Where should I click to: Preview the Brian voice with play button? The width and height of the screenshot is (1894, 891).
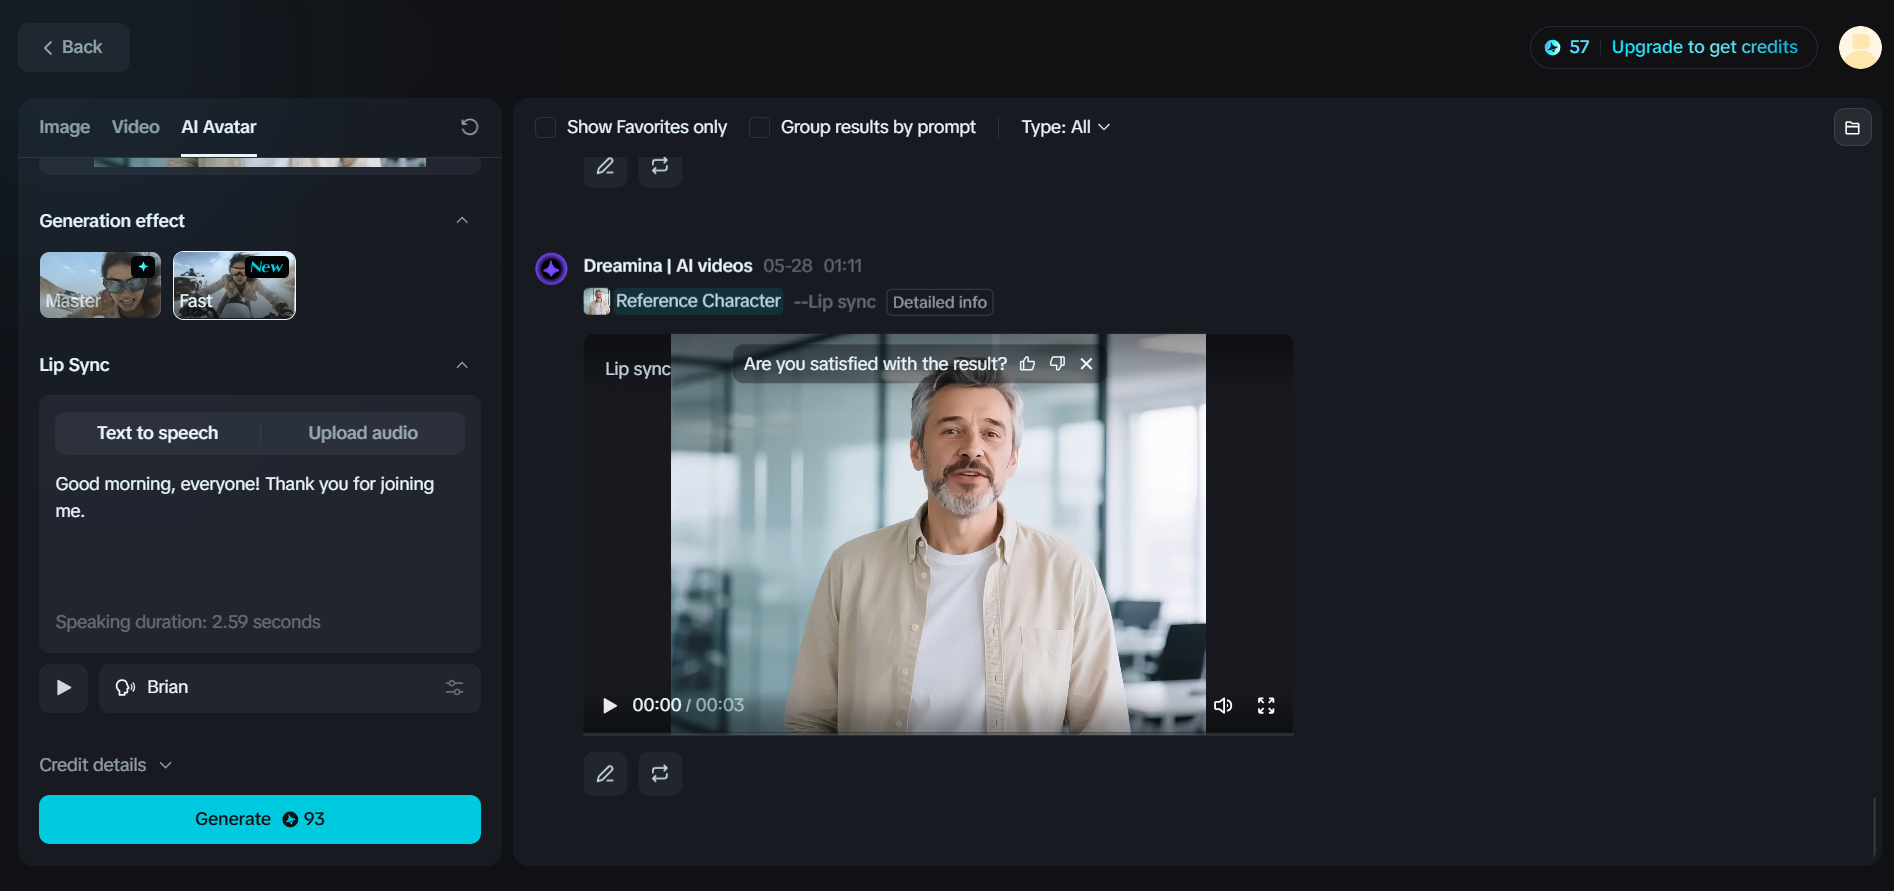pyautogui.click(x=64, y=688)
